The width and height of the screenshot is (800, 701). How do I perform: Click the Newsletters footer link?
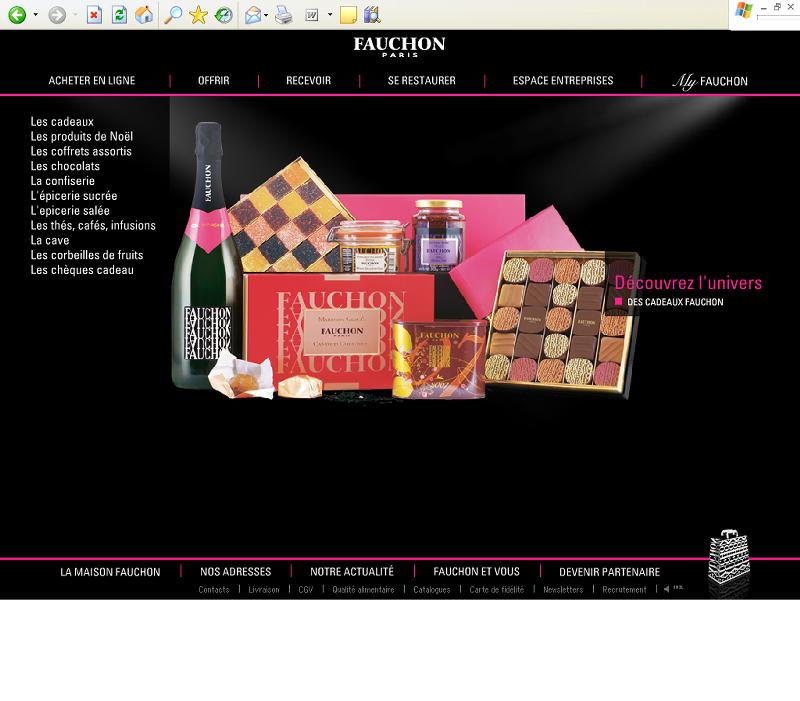pyautogui.click(x=563, y=590)
